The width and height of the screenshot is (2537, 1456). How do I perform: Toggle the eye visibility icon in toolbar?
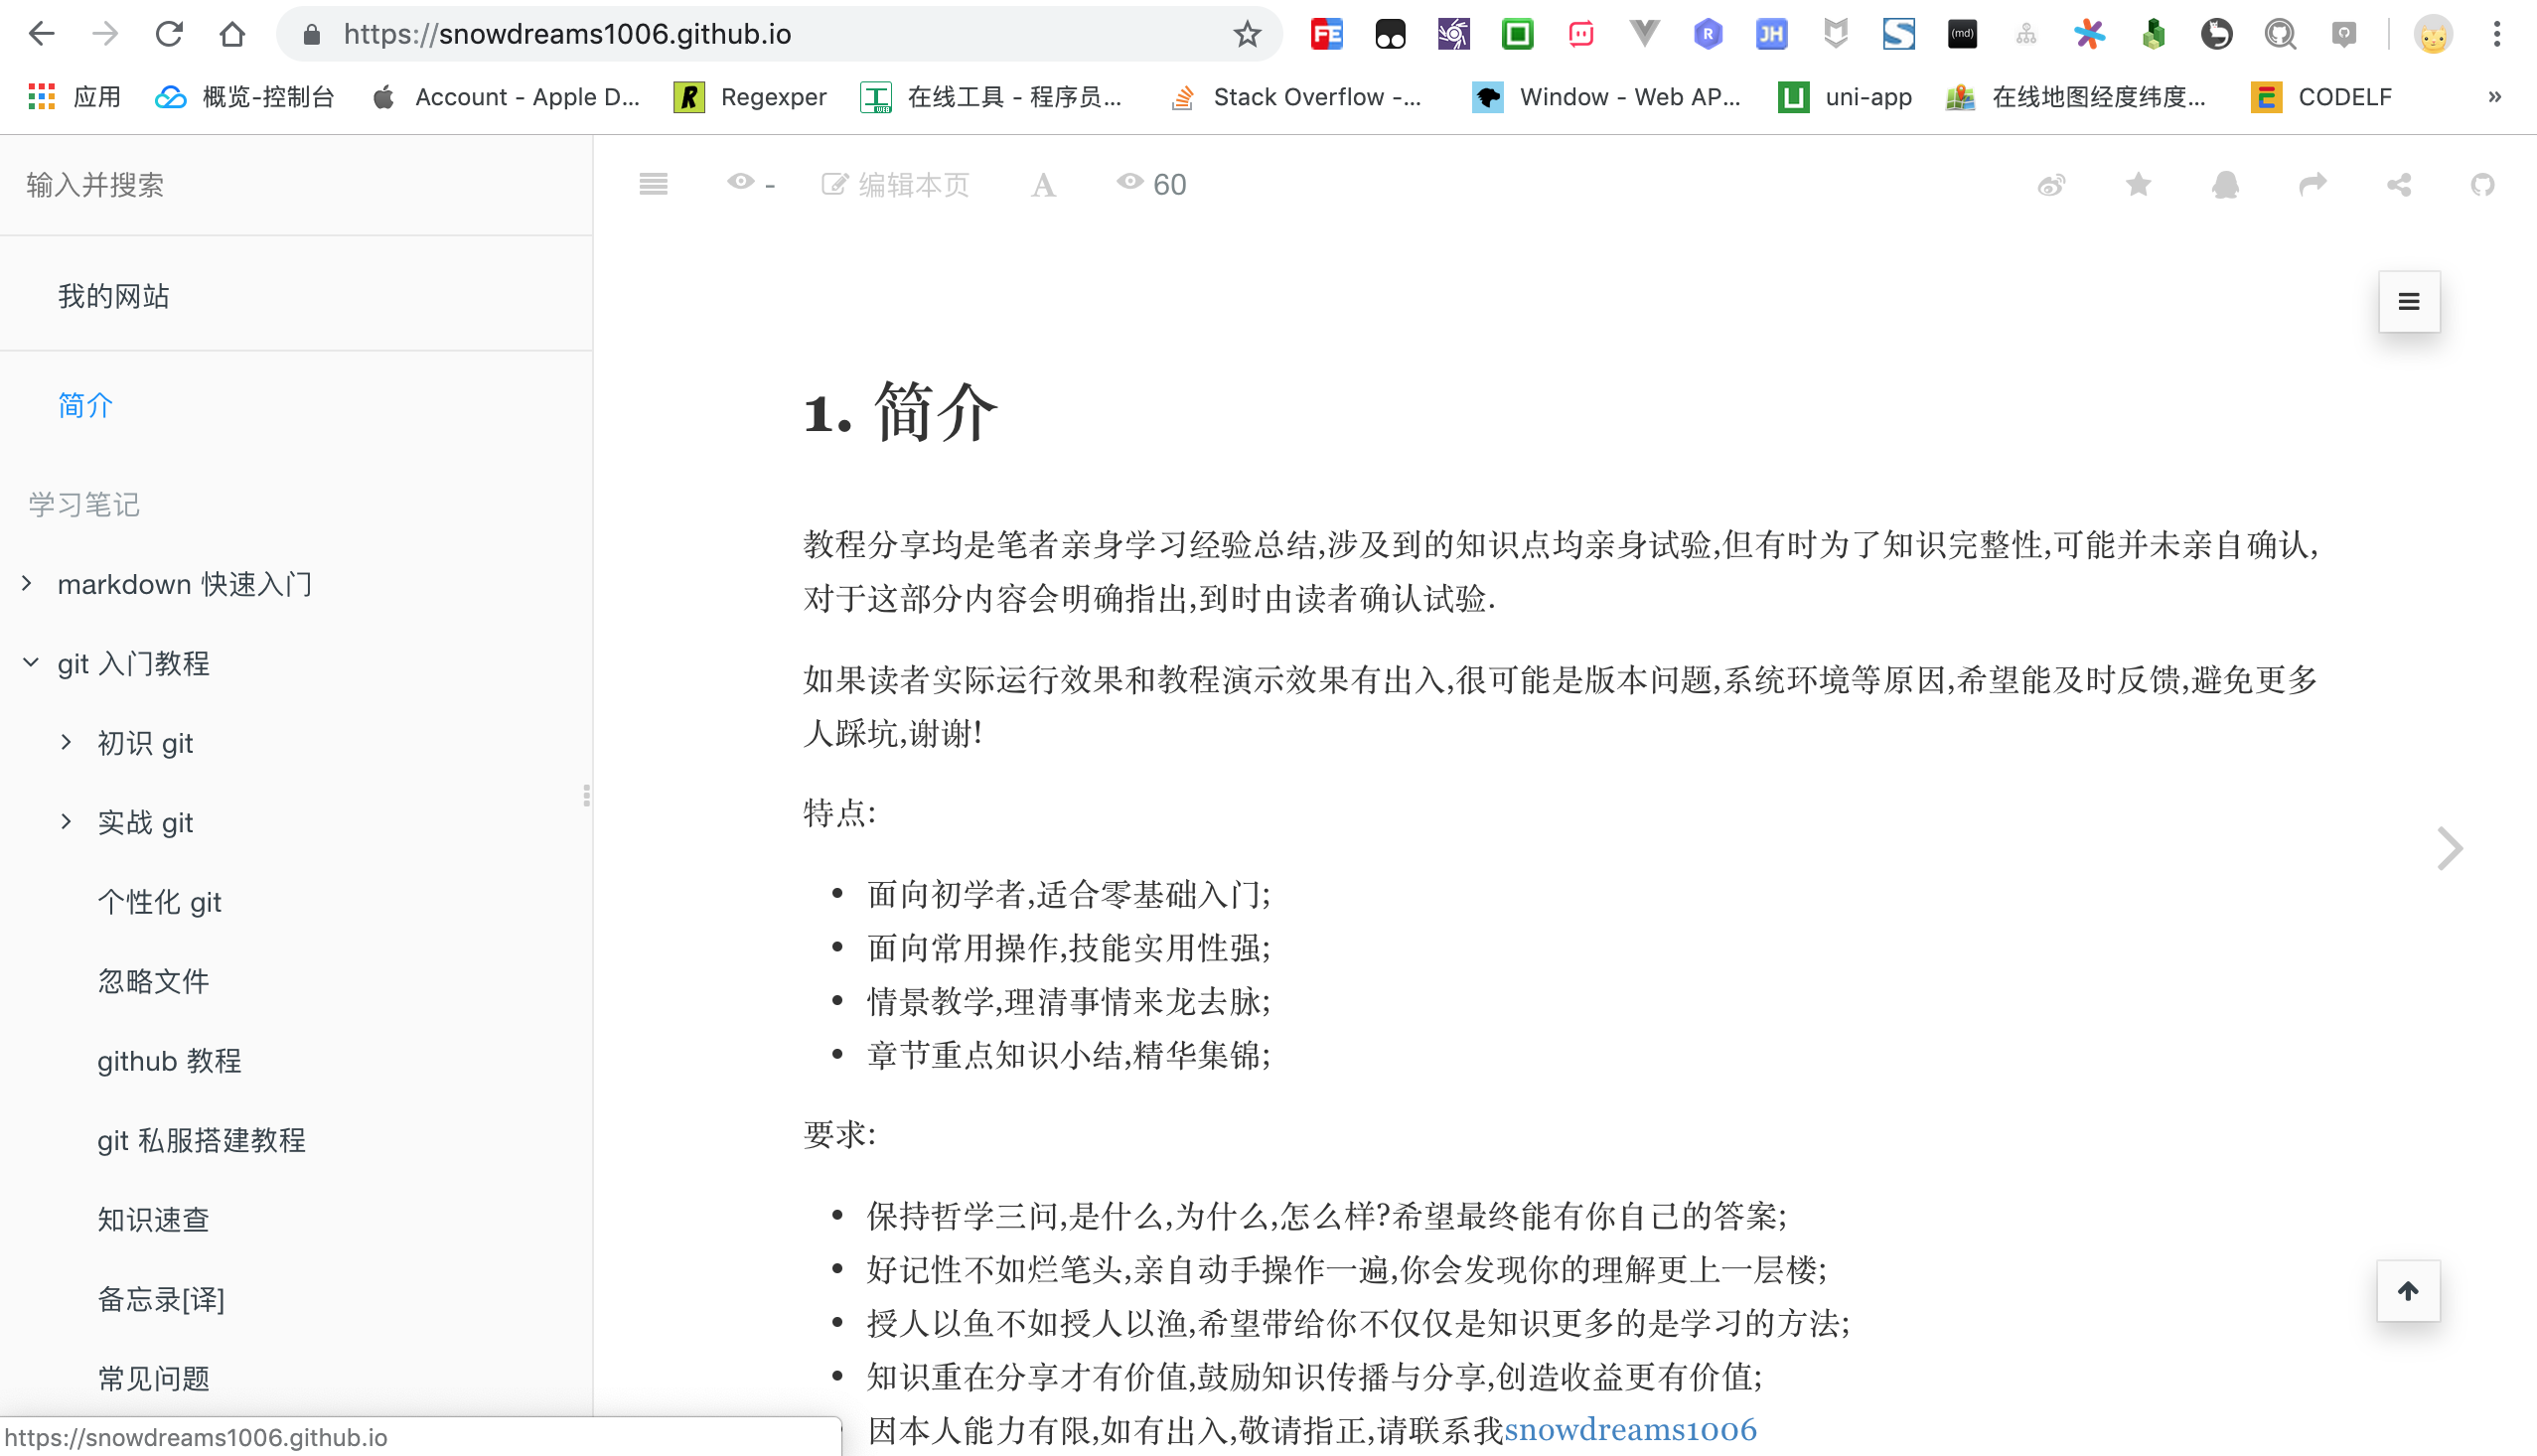740,183
